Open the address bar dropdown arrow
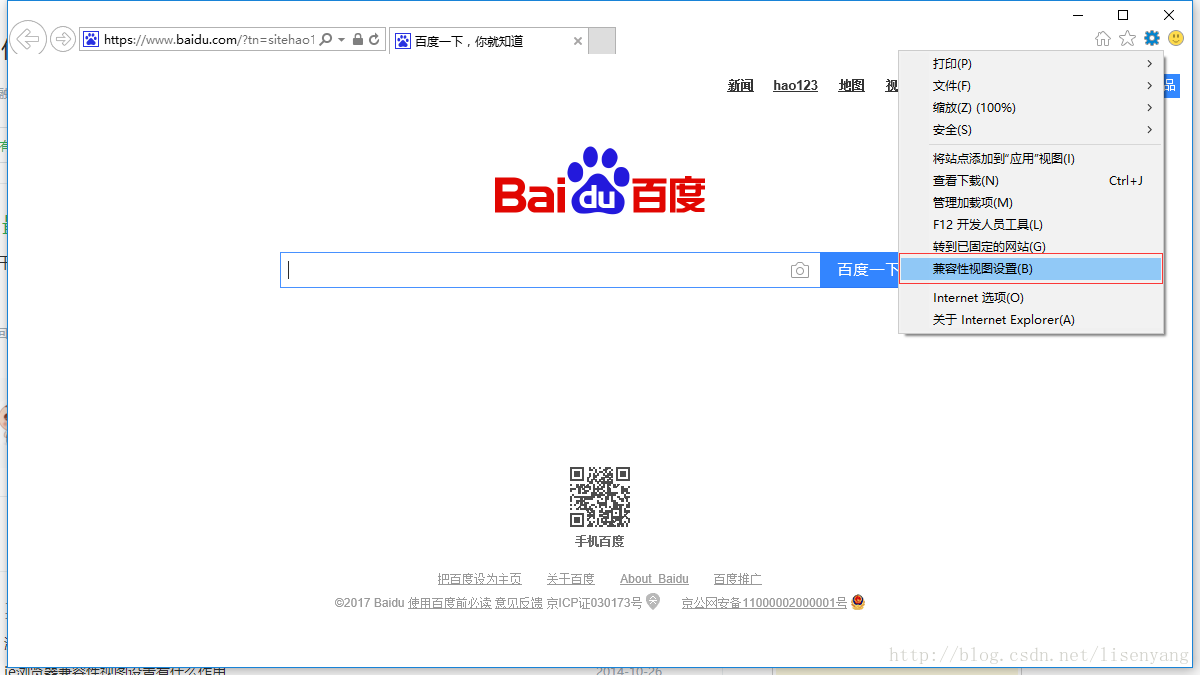Image resolution: width=1200 pixels, height=675 pixels. (x=342, y=40)
